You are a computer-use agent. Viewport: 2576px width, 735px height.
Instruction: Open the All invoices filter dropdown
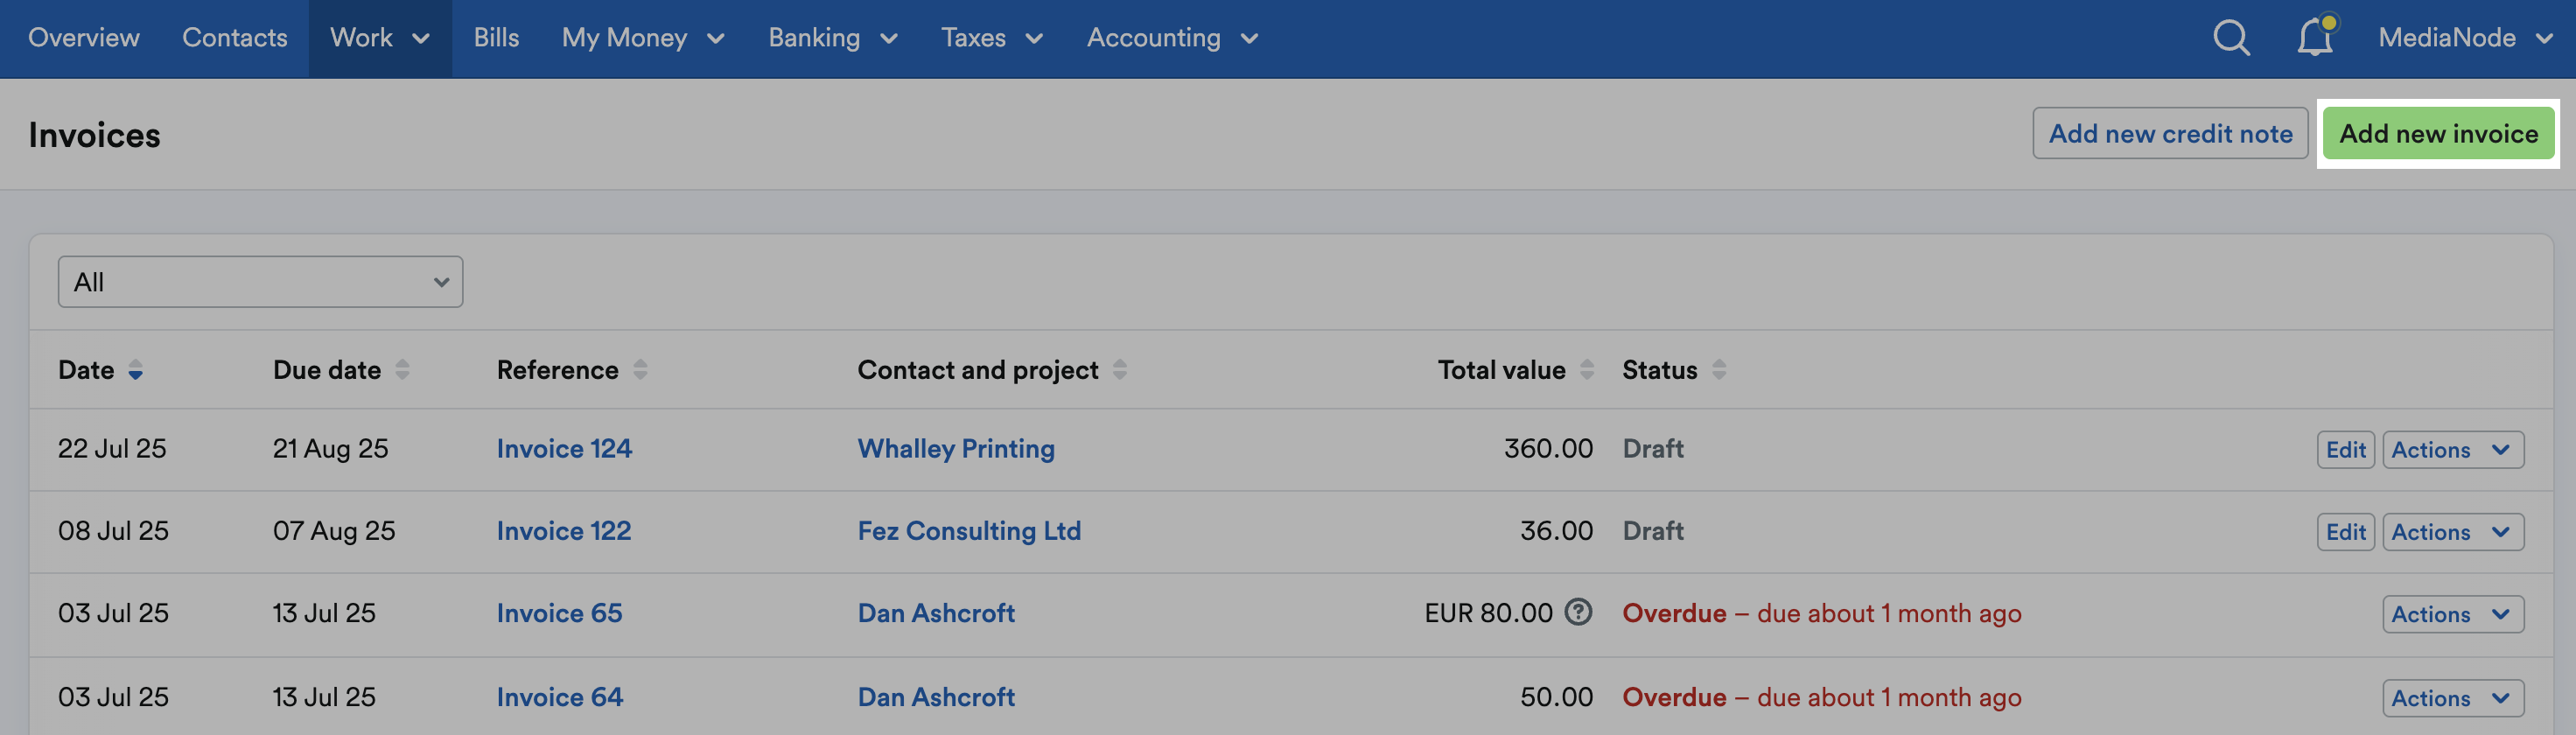(260, 281)
